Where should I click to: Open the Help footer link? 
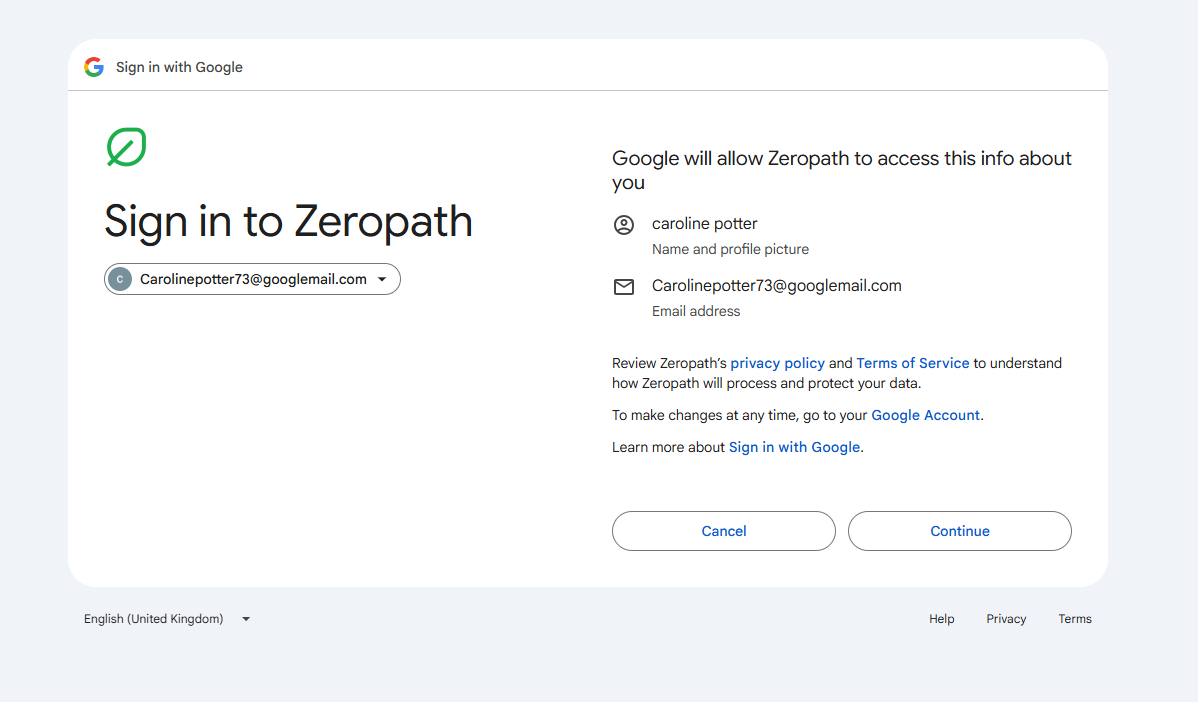point(941,619)
